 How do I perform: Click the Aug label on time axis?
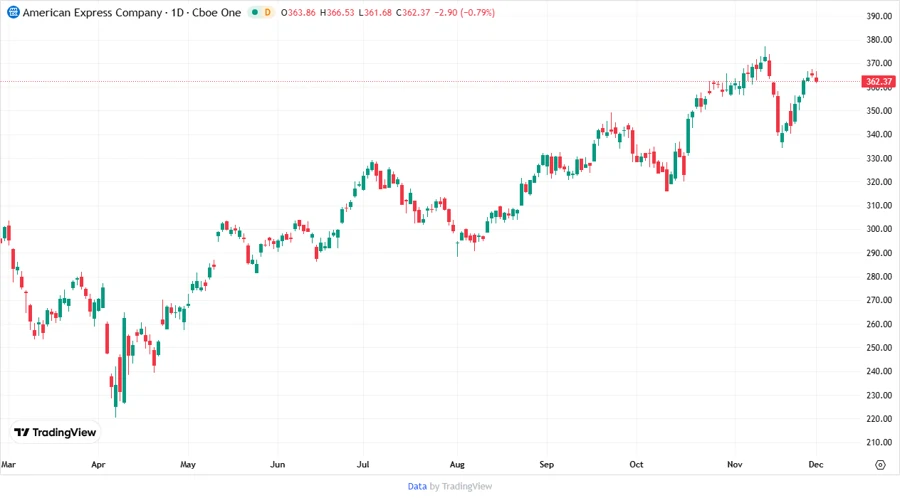457,465
